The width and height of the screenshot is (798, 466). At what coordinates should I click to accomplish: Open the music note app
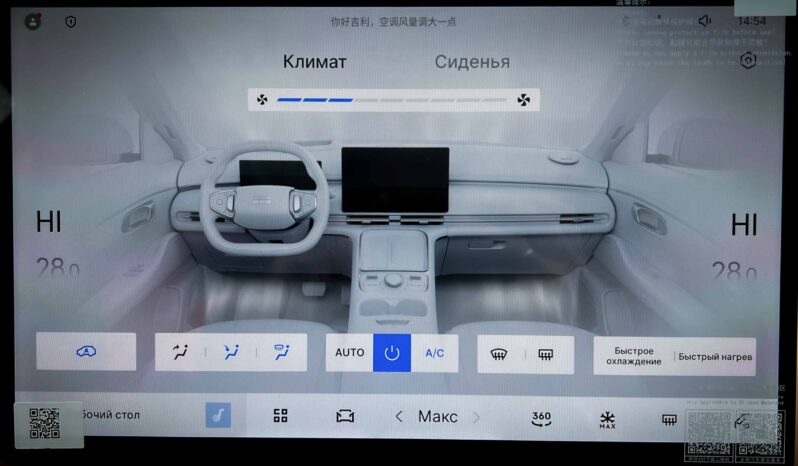218,415
